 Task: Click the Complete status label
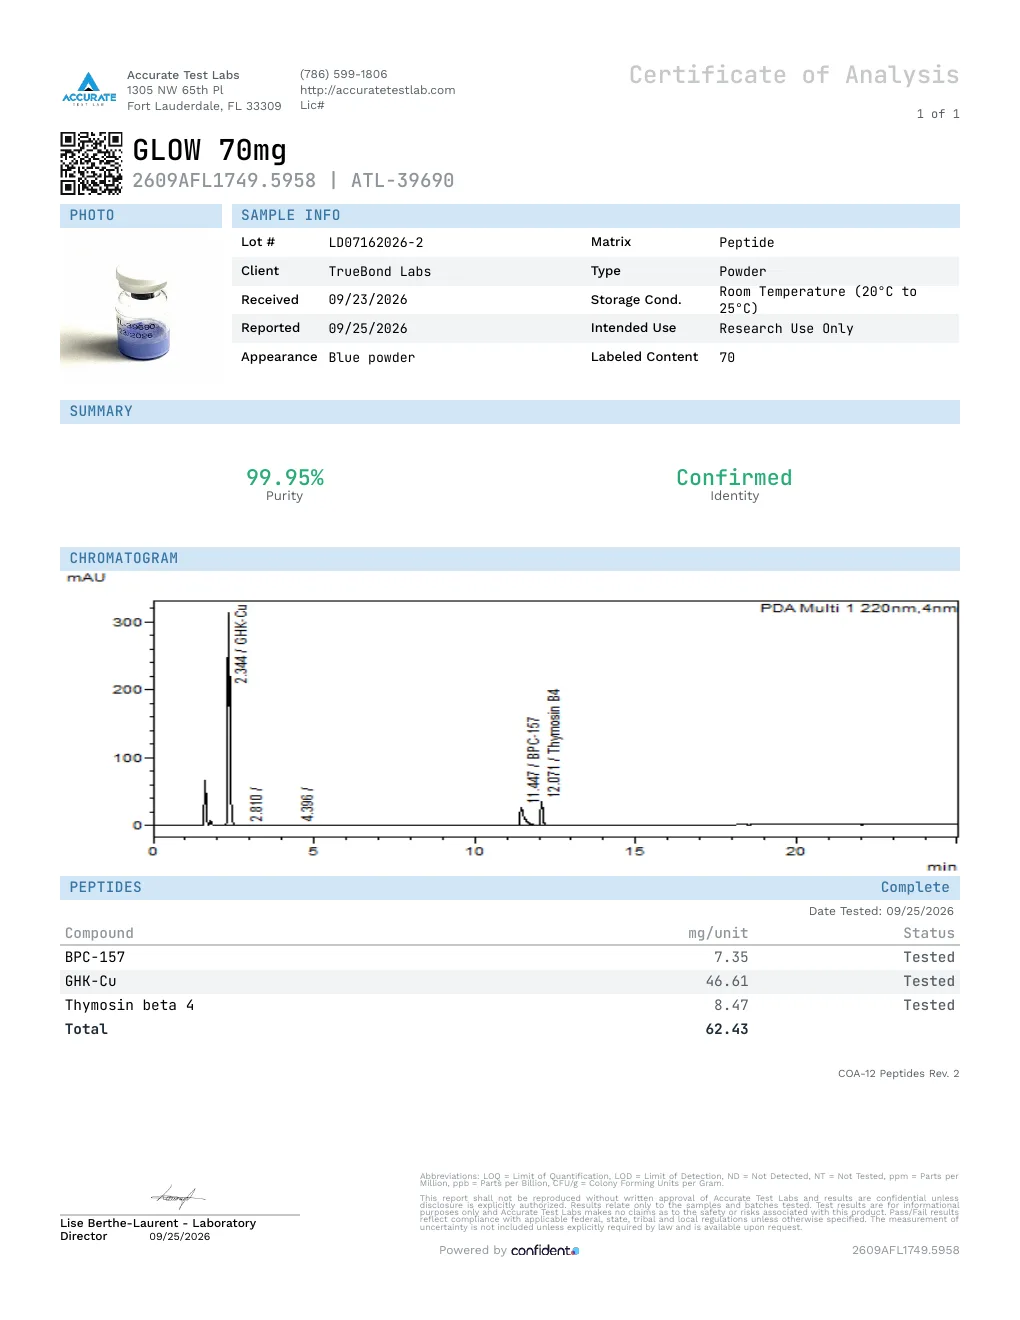click(x=915, y=888)
